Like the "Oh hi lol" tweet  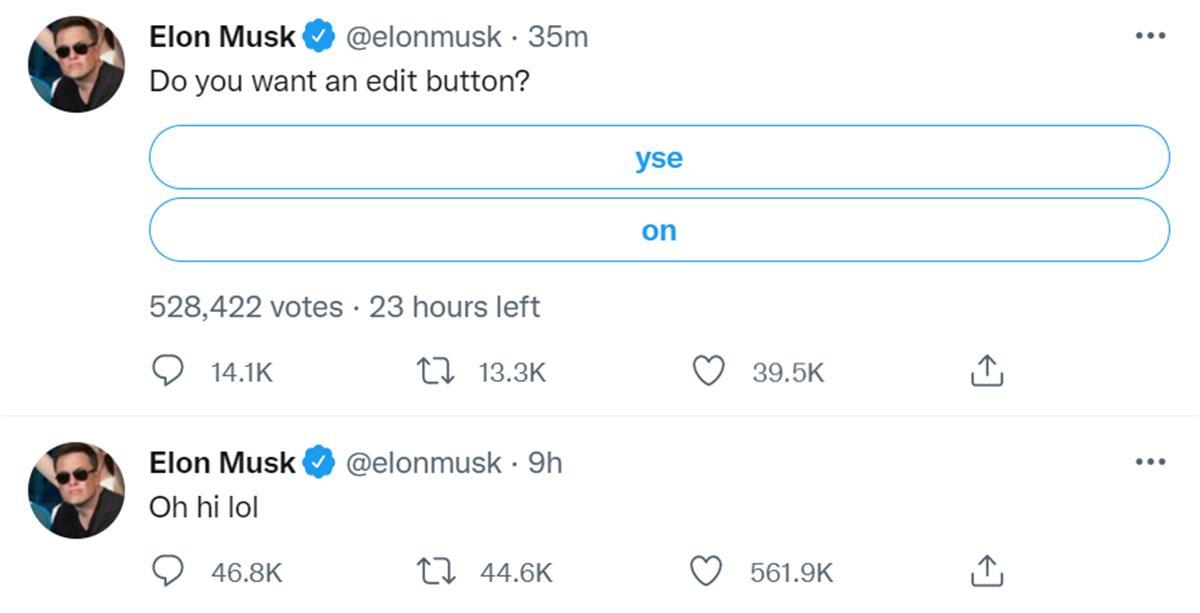click(707, 572)
